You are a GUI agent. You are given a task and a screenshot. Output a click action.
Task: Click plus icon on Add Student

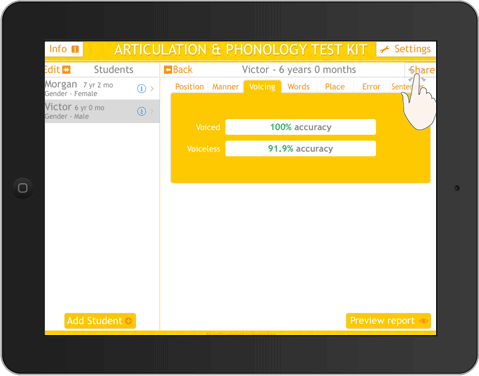click(128, 321)
